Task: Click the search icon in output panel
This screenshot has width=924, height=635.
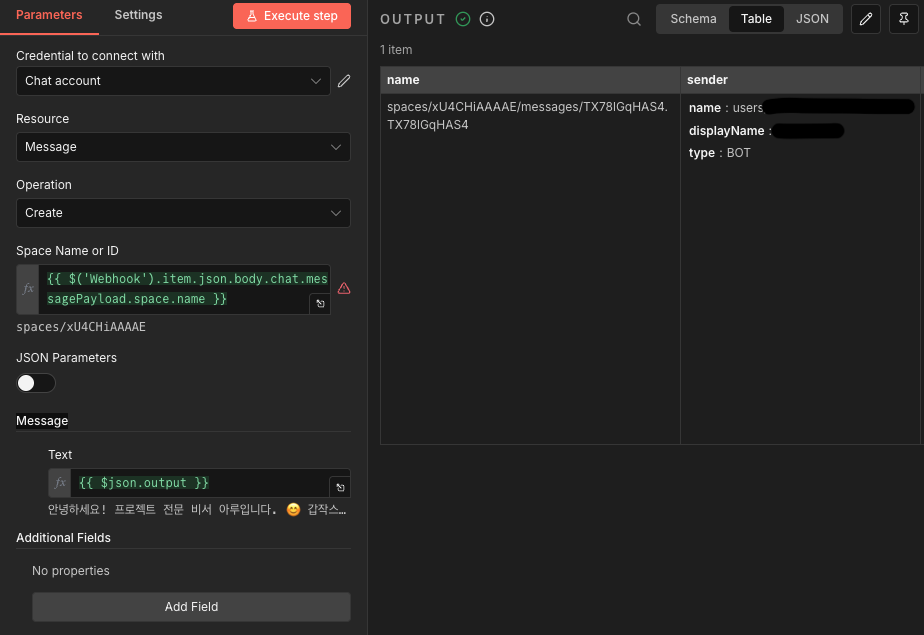Action: point(634,19)
